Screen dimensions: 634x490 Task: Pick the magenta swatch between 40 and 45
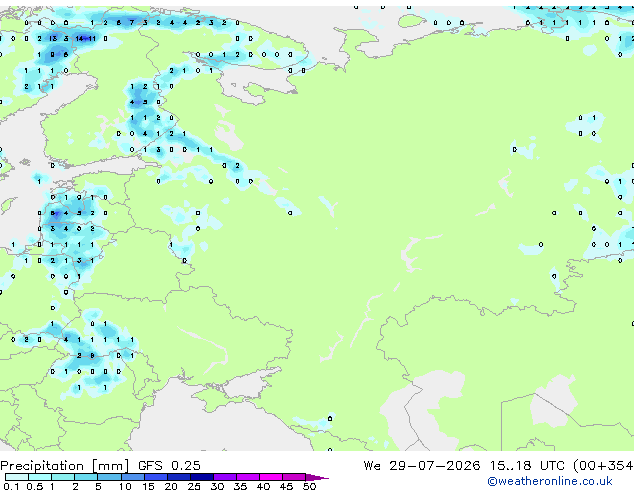tap(271, 477)
